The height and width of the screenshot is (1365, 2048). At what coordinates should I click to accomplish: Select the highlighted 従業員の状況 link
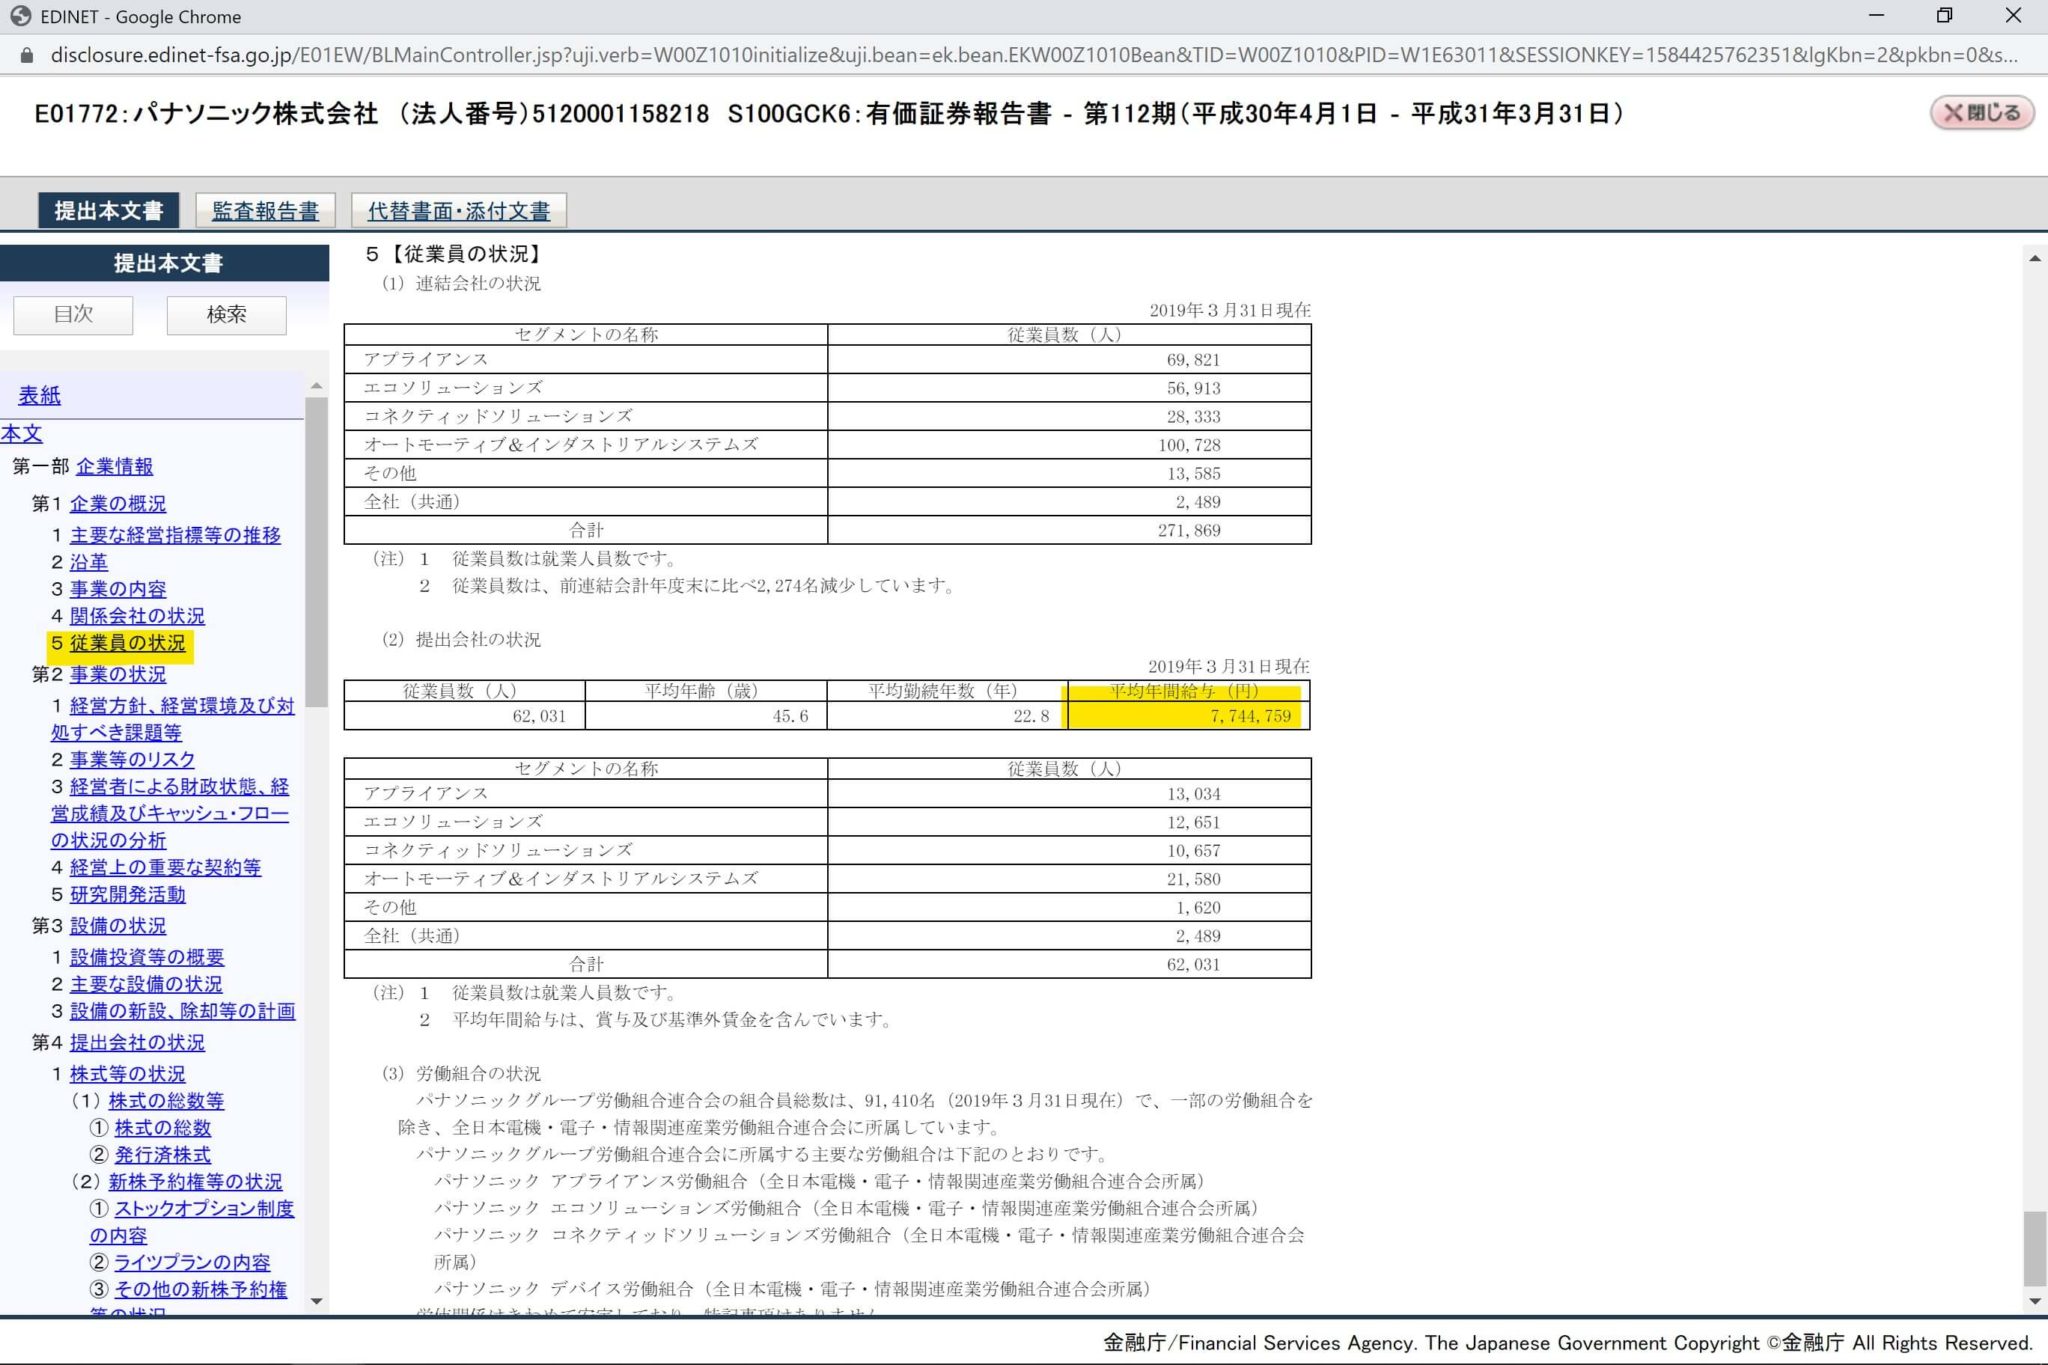click(128, 644)
